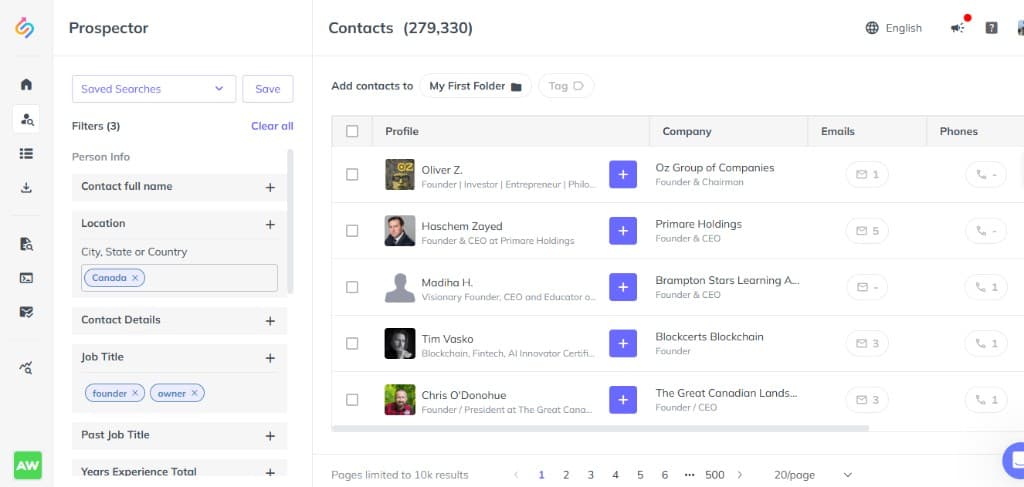Screen dimensions: 1024x487
Task: Click the horizontal table scrollbar
Action: pos(600,428)
